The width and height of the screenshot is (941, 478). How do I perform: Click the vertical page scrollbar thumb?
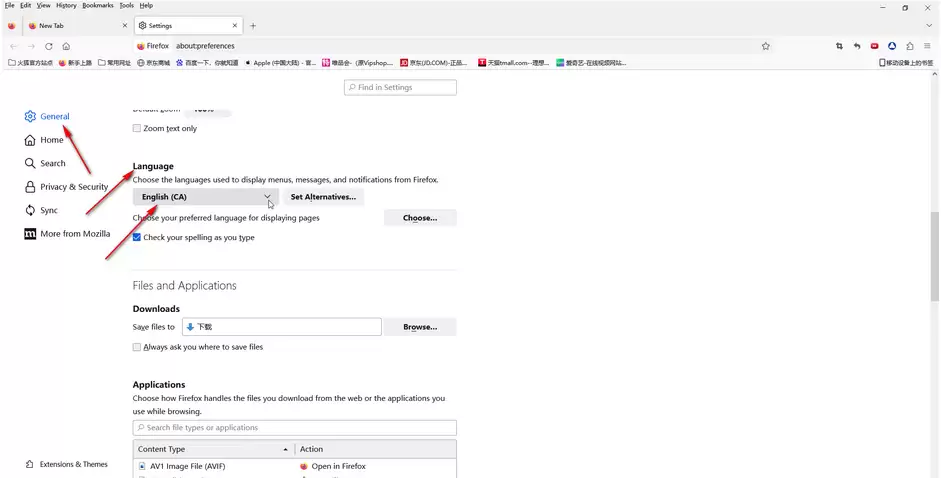point(934,256)
